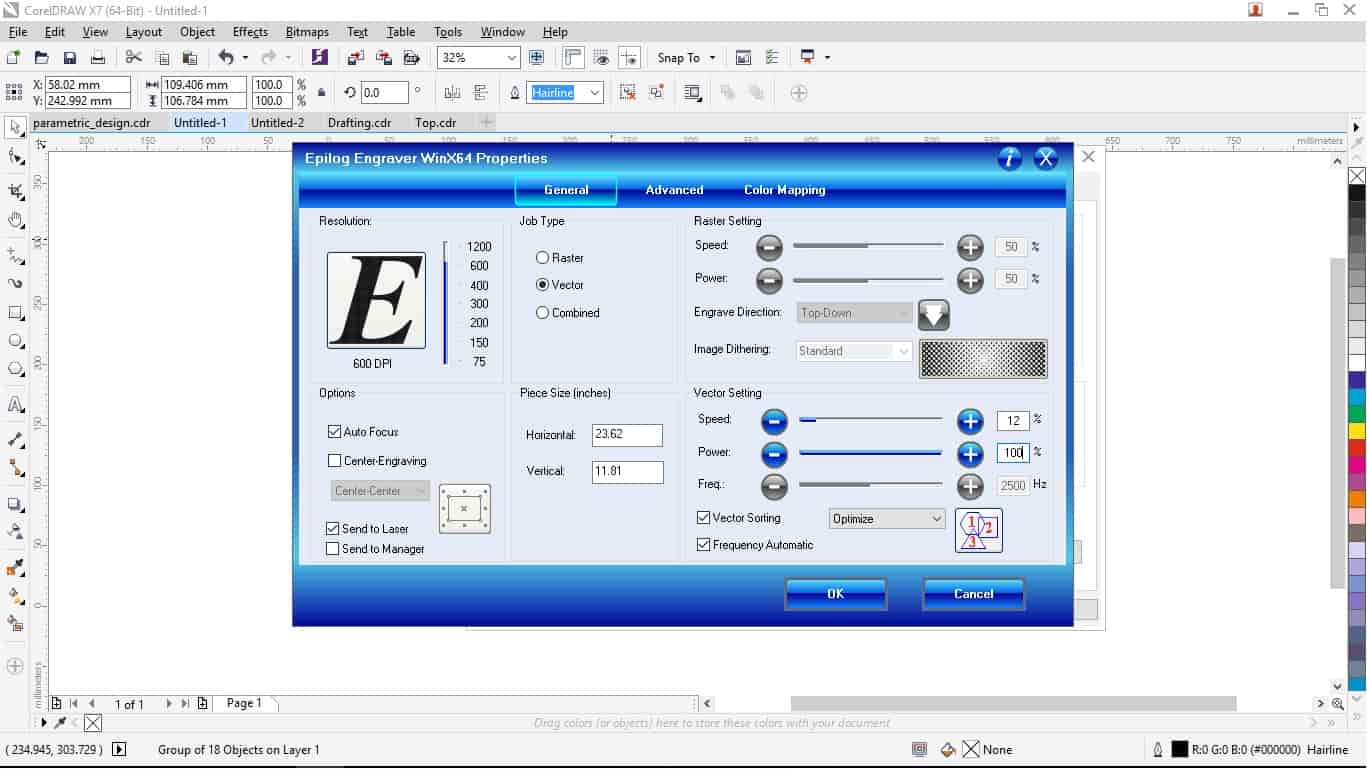This screenshot has height=769, width=1367.
Task: Toggle Vector Sorting checkbox
Action: click(x=703, y=518)
